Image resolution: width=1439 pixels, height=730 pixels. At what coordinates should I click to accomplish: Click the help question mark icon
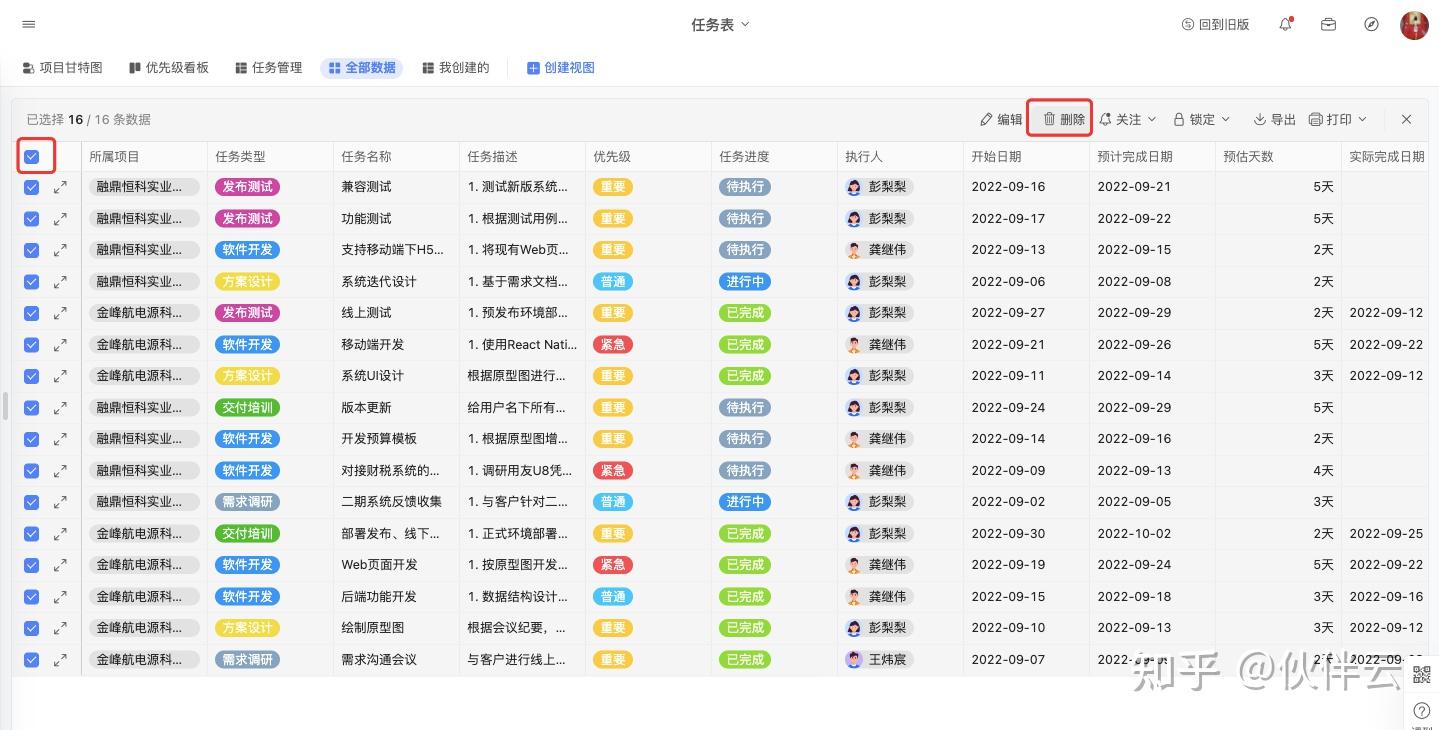(1422, 711)
